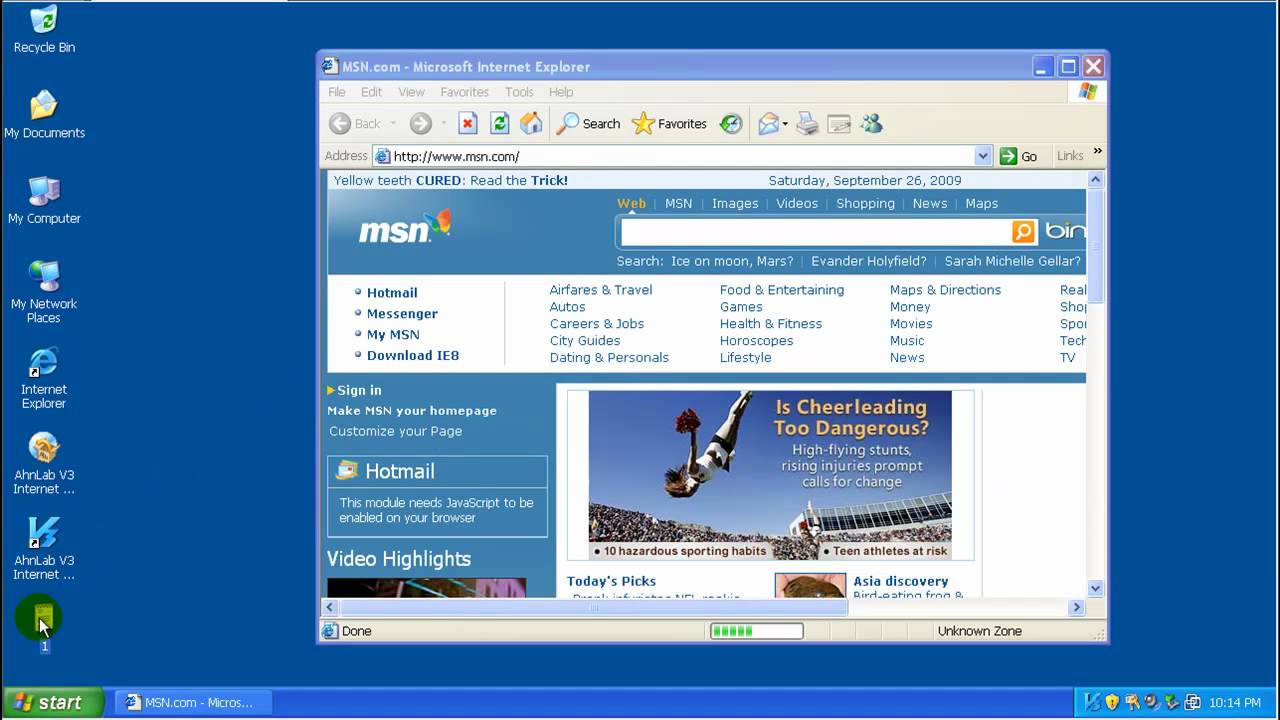1280x720 pixels.
Task: Open the Forward button history dropdown
Action: (x=444, y=124)
